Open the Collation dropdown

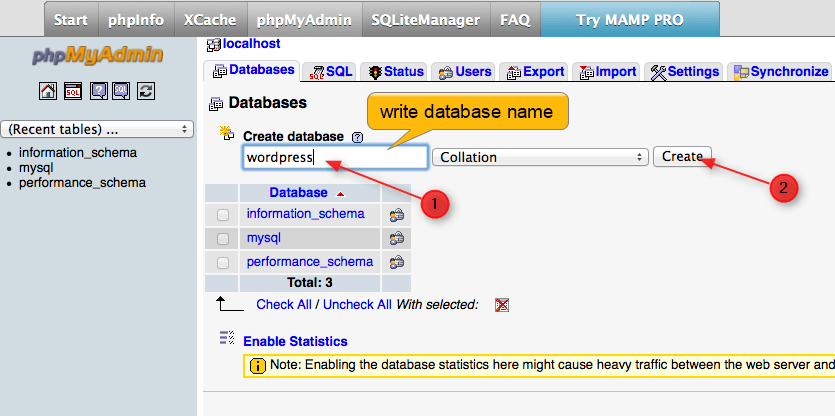click(540, 157)
